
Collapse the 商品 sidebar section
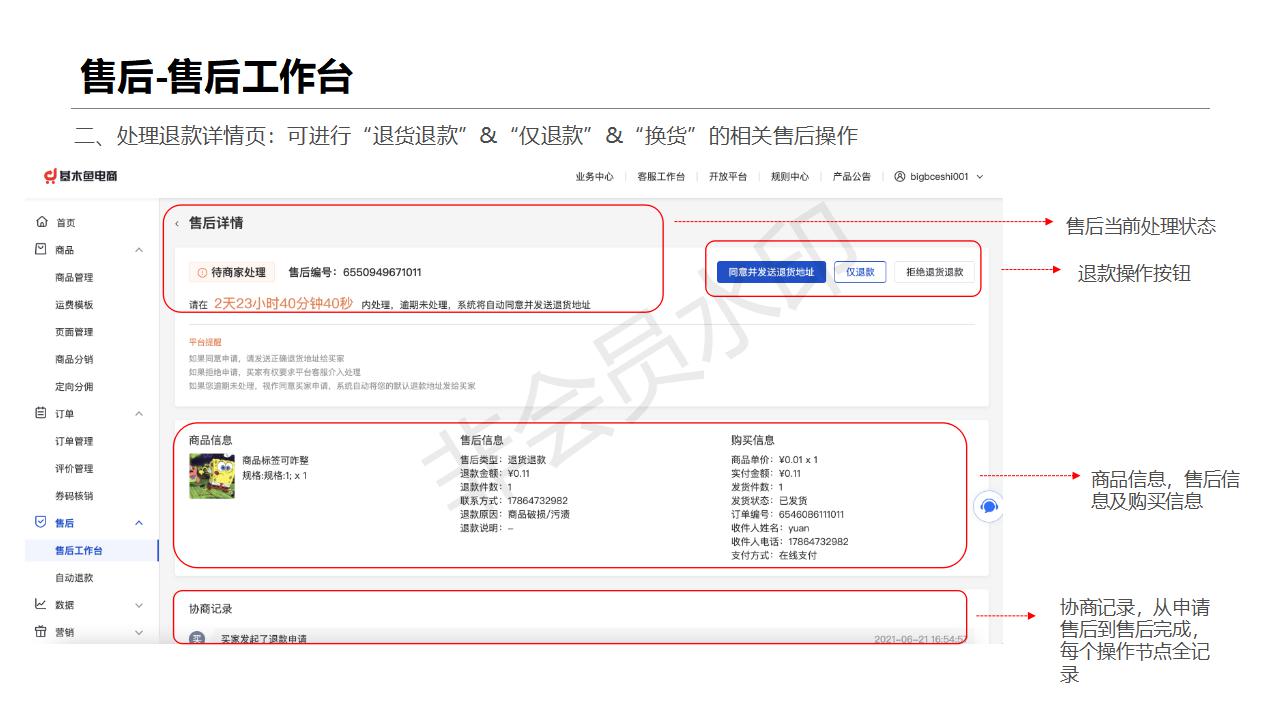pyautogui.click(x=139, y=250)
